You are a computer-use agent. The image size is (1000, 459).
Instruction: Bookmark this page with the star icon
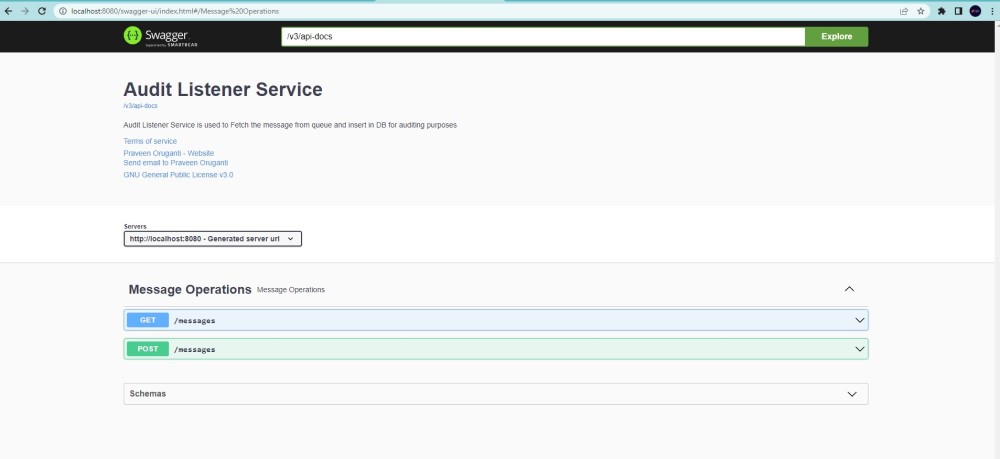[921, 11]
